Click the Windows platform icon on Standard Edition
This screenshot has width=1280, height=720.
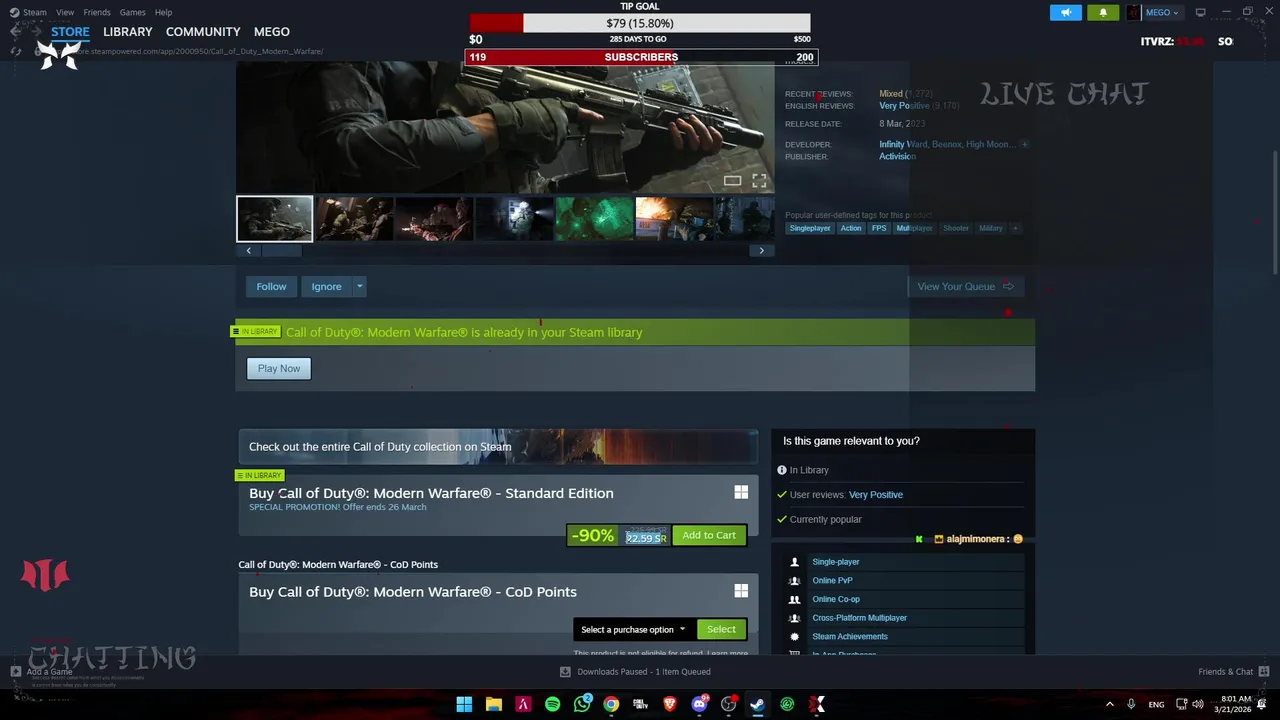(741, 492)
